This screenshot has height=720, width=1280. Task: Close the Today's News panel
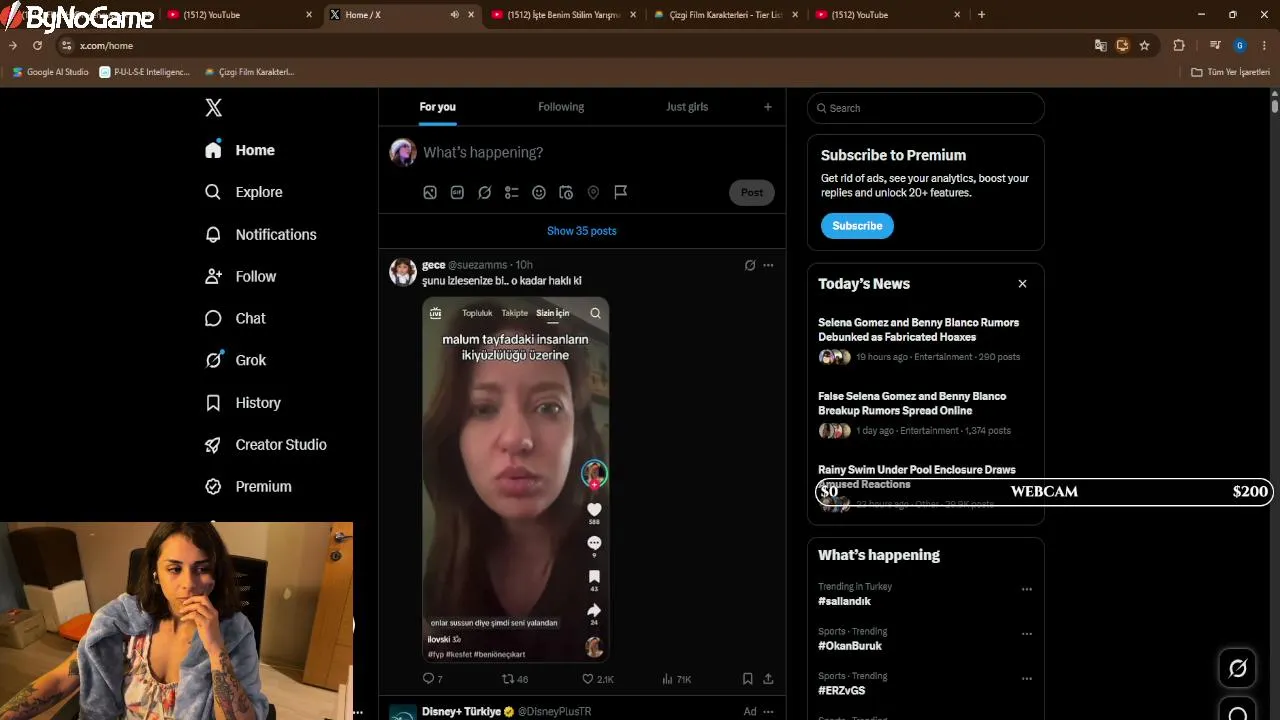1022,284
